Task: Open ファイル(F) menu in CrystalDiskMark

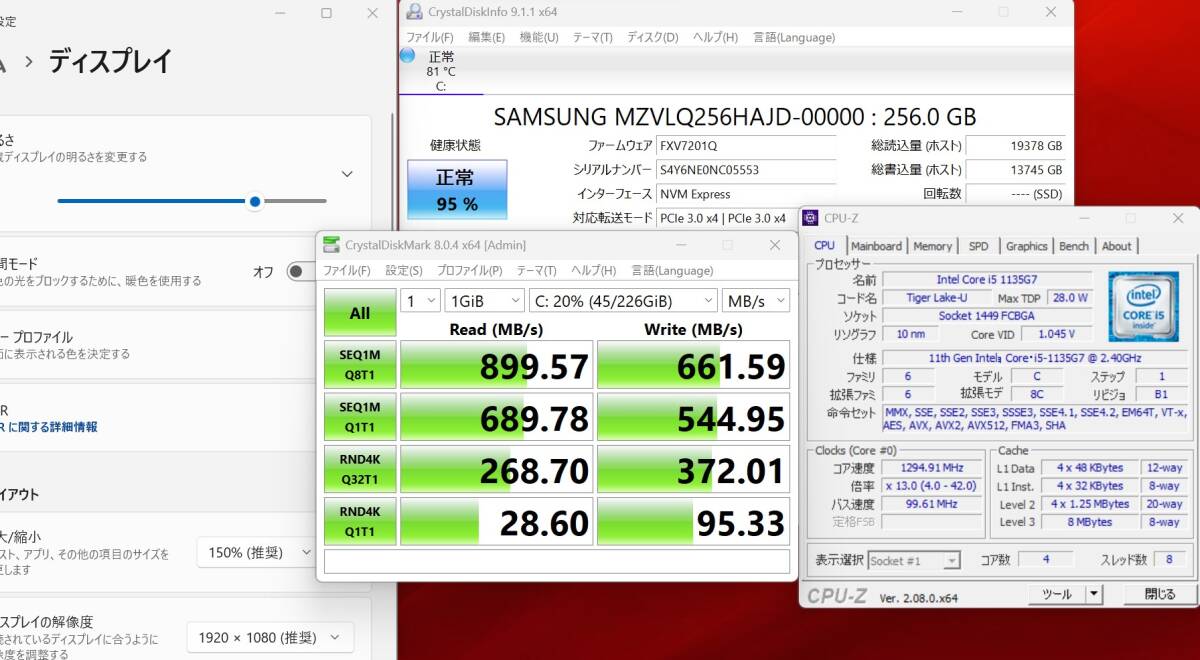Action: (346, 271)
